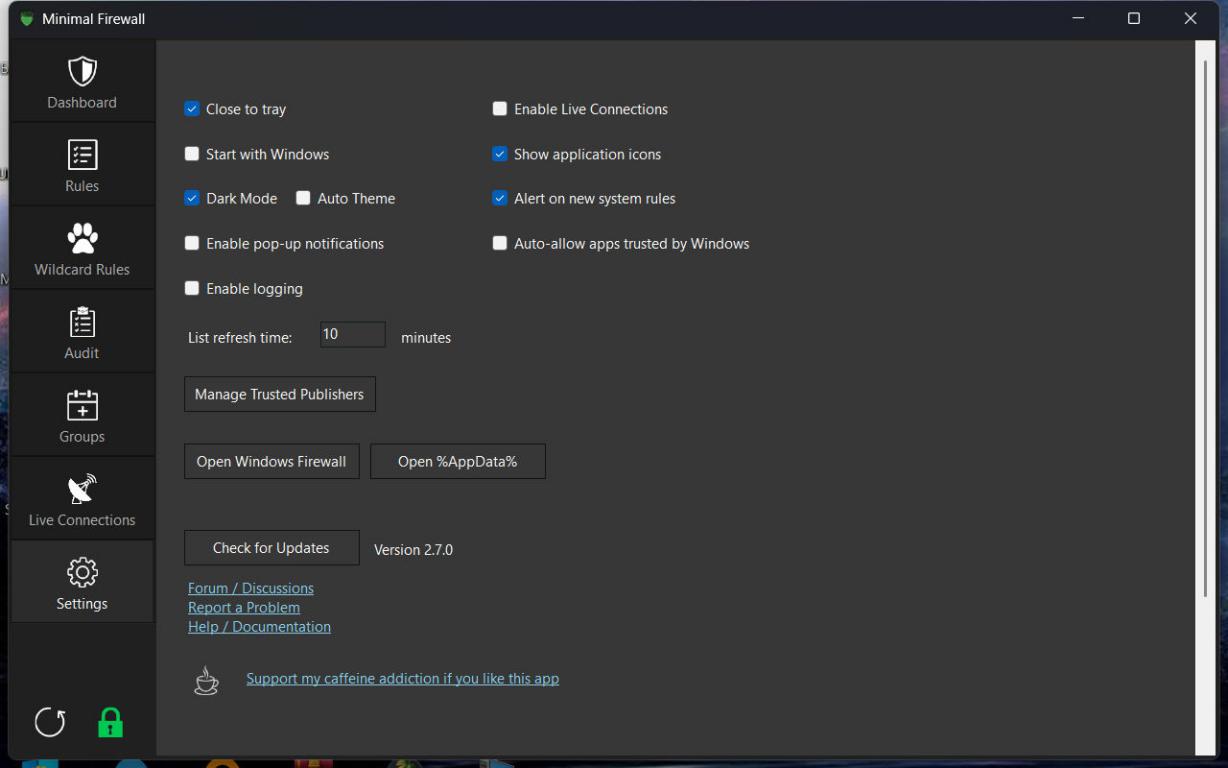
Task: Click the Manage Trusted Publishers button
Action: (x=280, y=394)
